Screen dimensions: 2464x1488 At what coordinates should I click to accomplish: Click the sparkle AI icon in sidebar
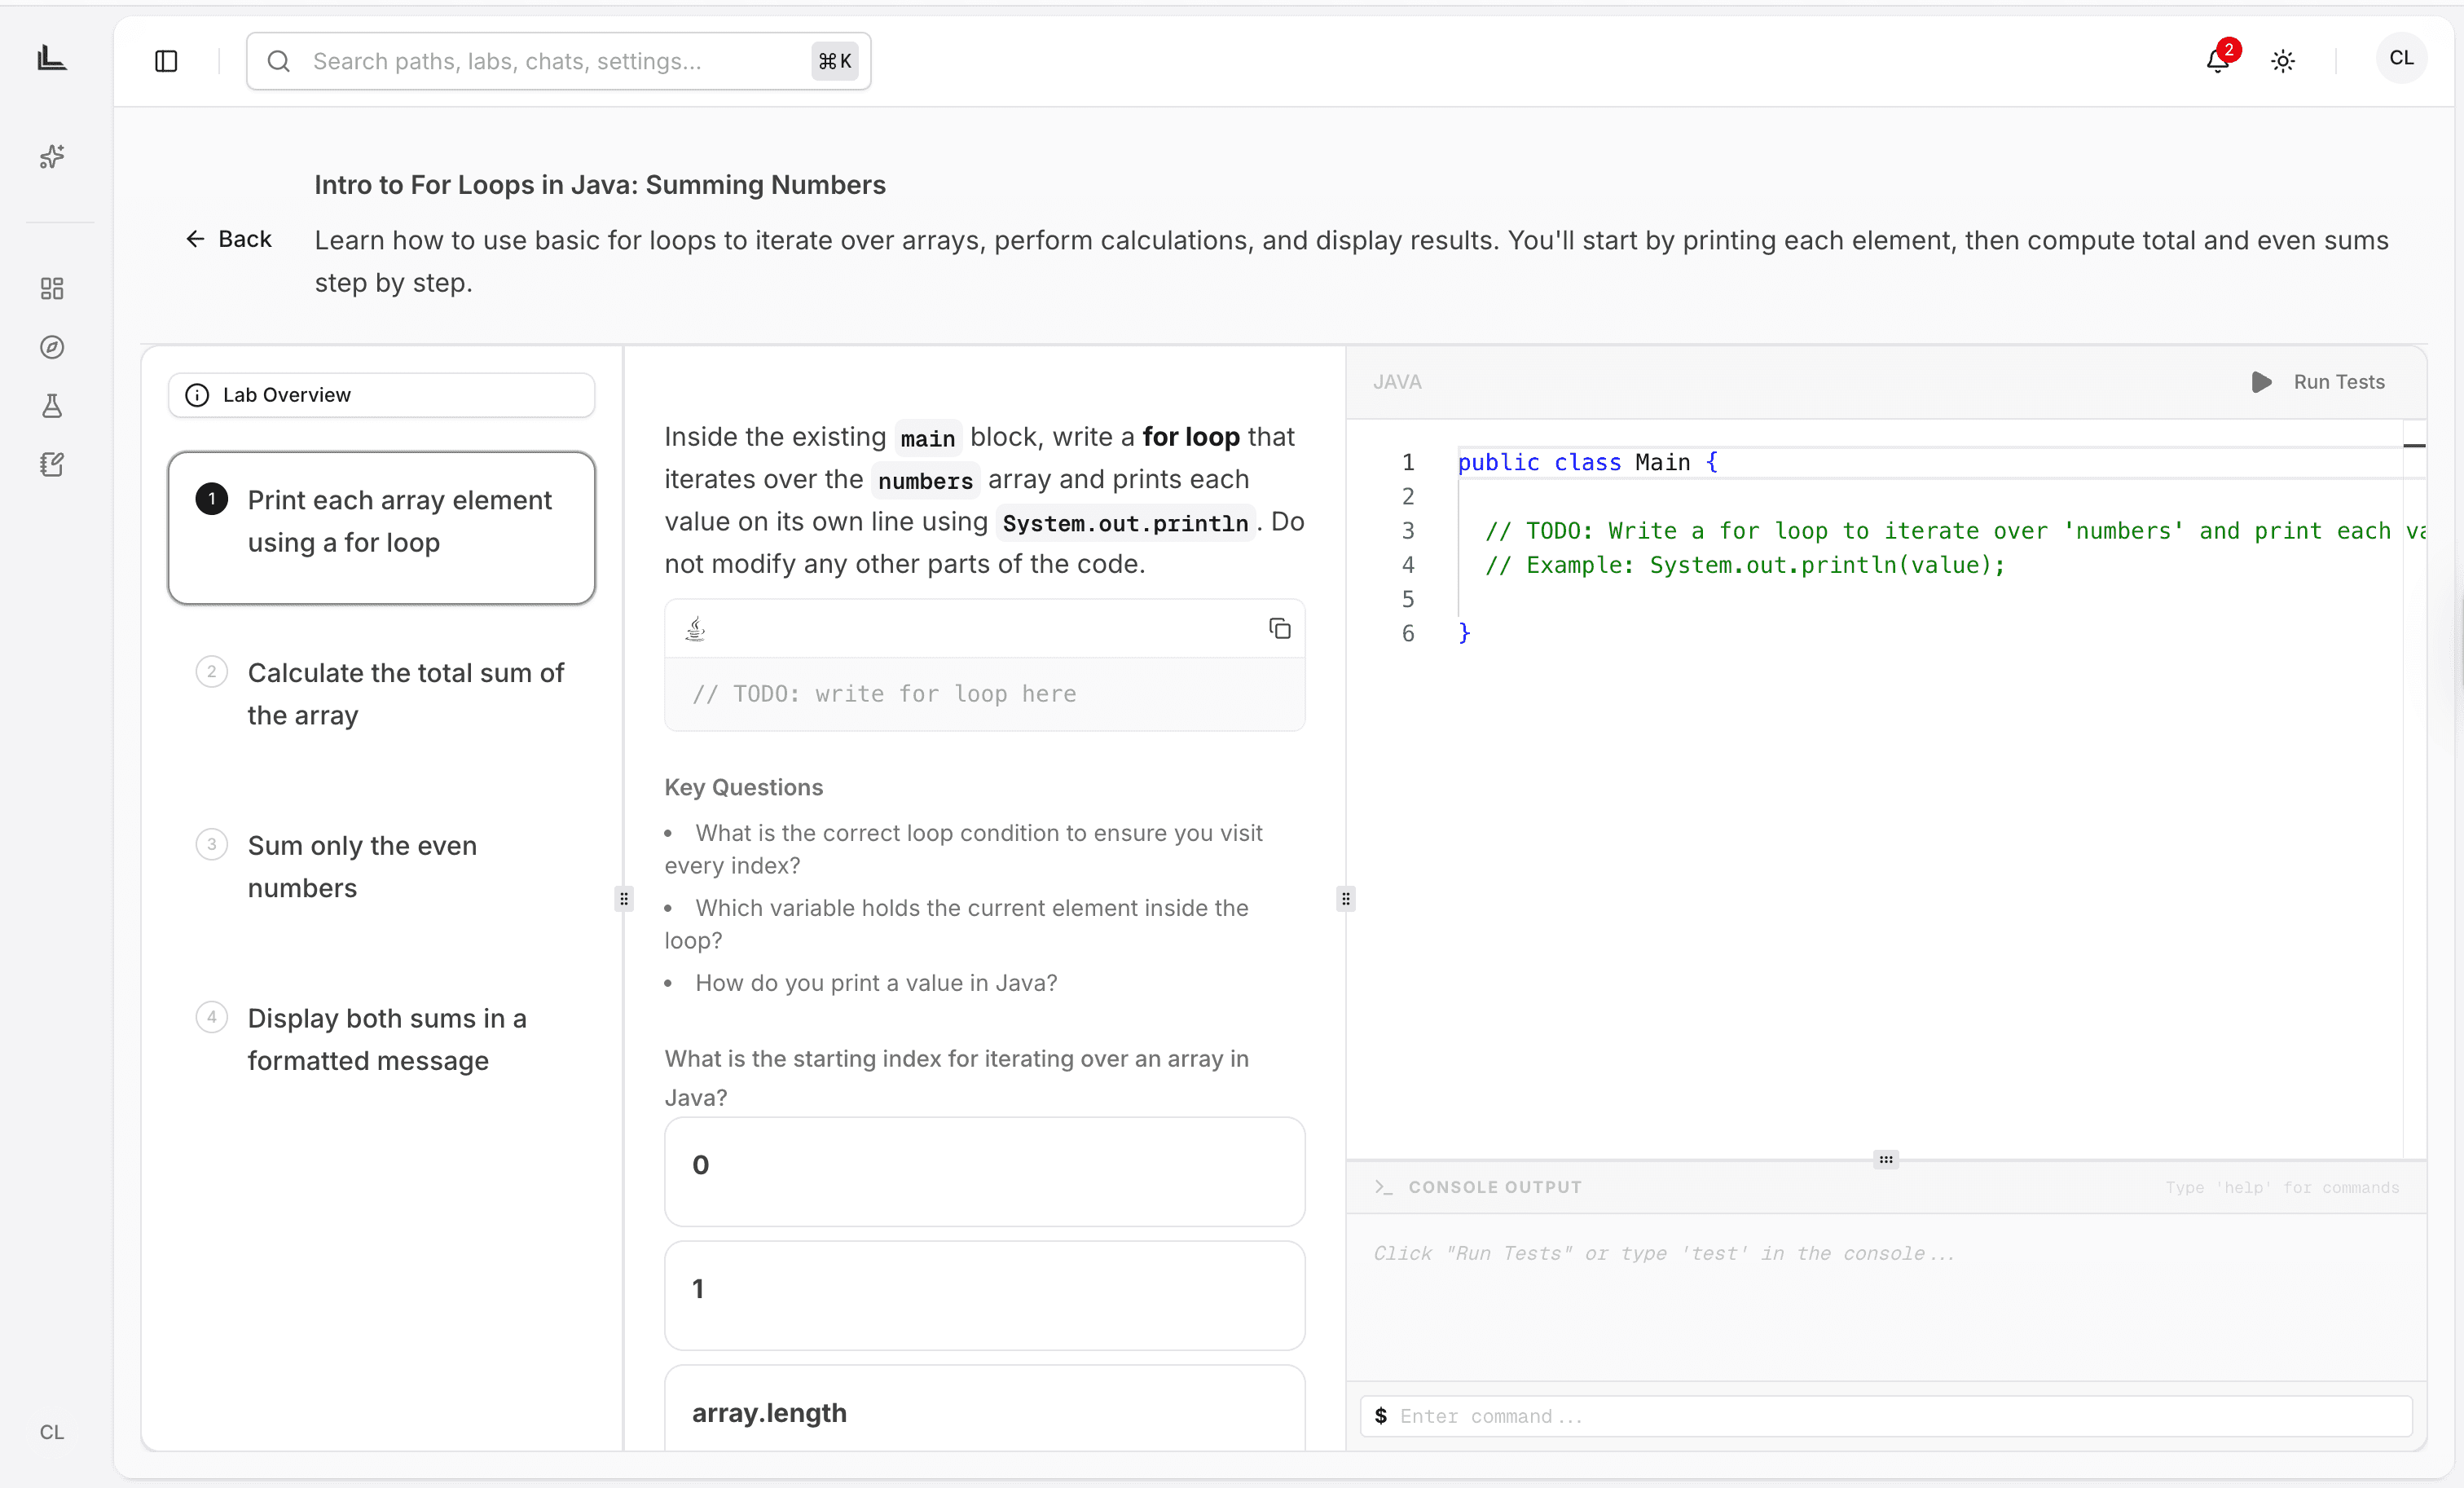pyautogui.click(x=52, y=157)
